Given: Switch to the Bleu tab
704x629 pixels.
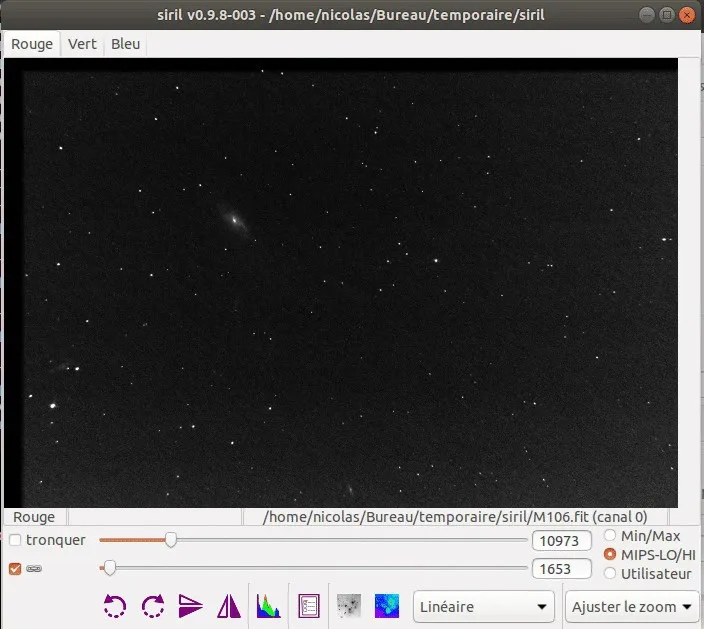Looking at the screenshot, I should click(x=125, y=44).
